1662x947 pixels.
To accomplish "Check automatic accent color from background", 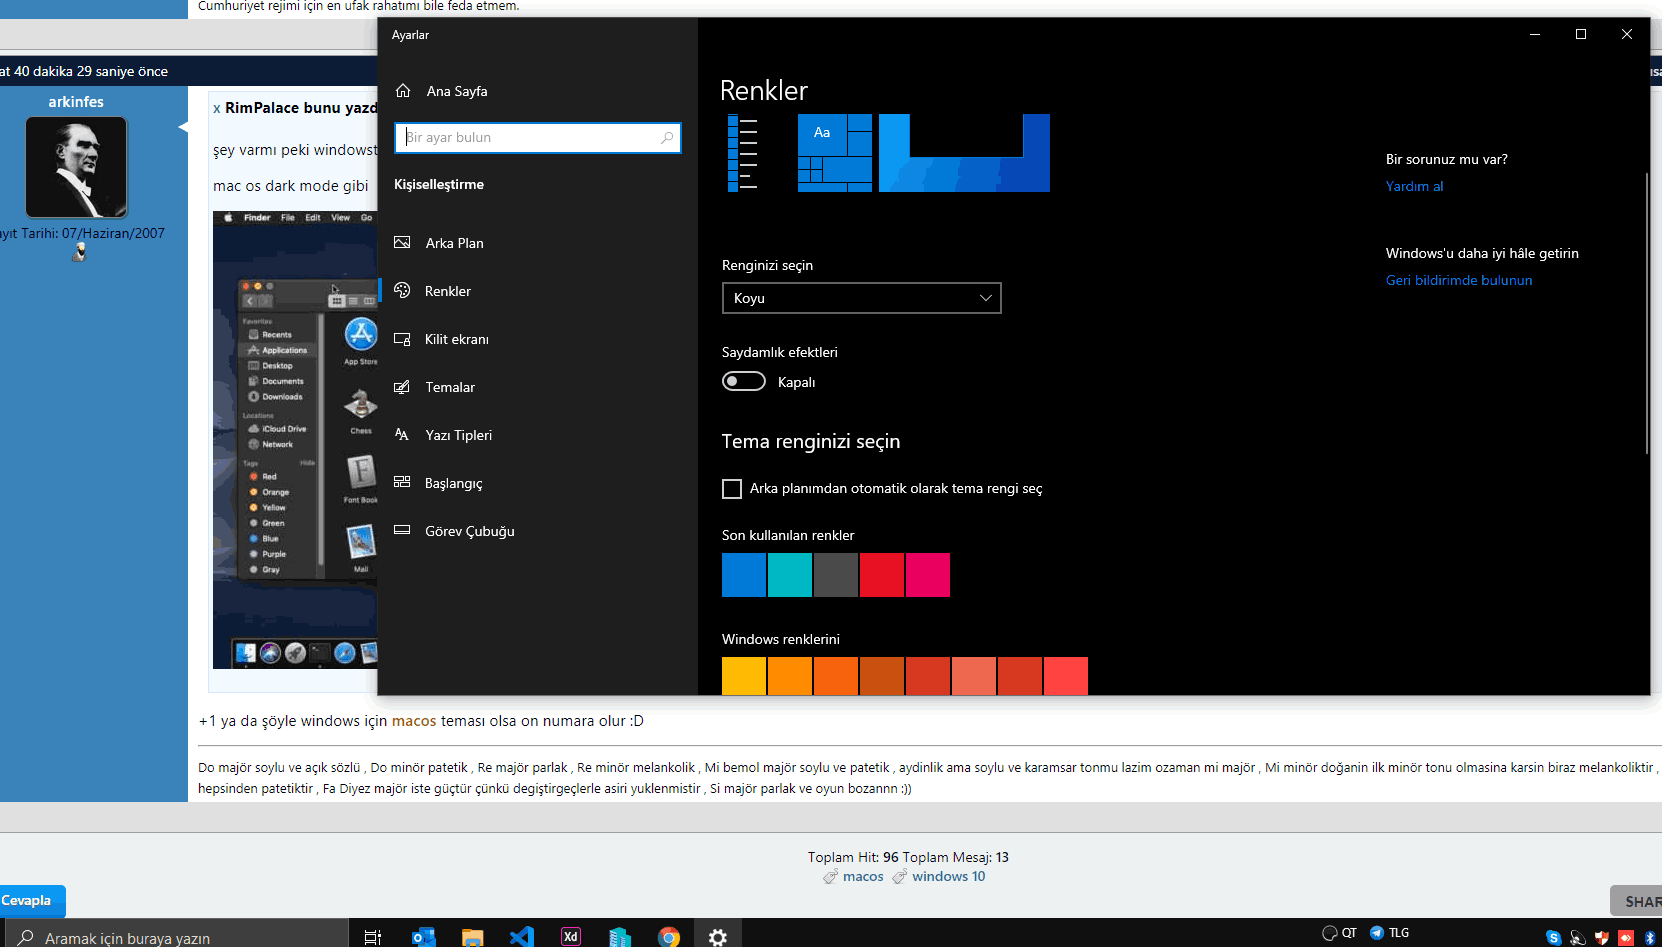I will coord(732,489).
